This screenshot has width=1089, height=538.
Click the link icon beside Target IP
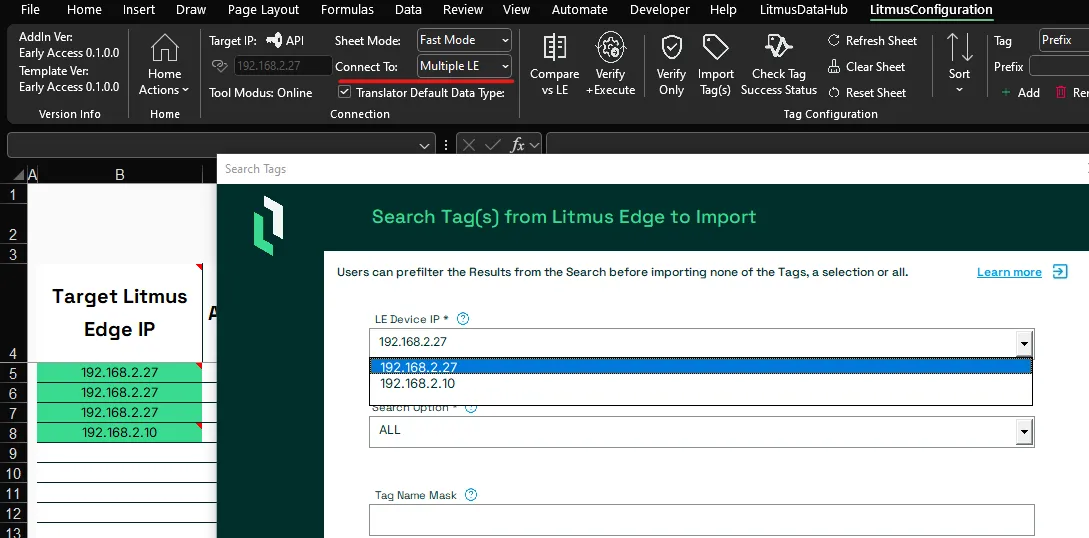coord(219,67)
